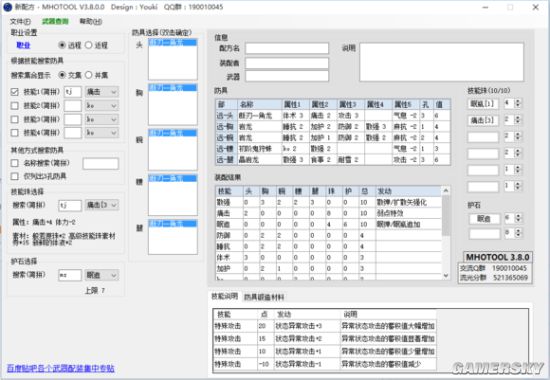The image size is (550, 380).
Task: Click the 说明 multiline text box
Action: pyautogui.click(x=442, y=62)
